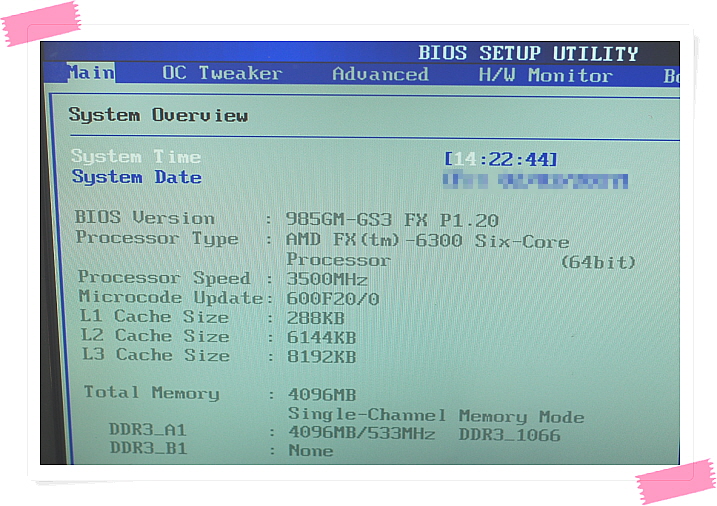717x506 pixels.
Task: Click the System Overview heading
Action: (x=158, y=115)
